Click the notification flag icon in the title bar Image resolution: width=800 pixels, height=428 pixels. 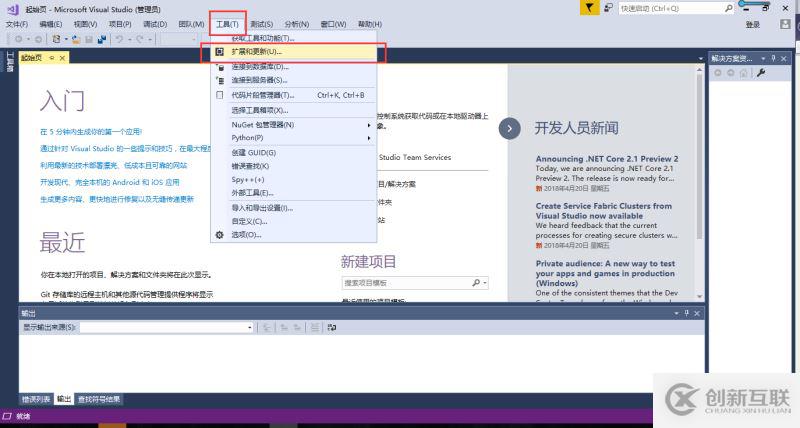coord(589,8)
